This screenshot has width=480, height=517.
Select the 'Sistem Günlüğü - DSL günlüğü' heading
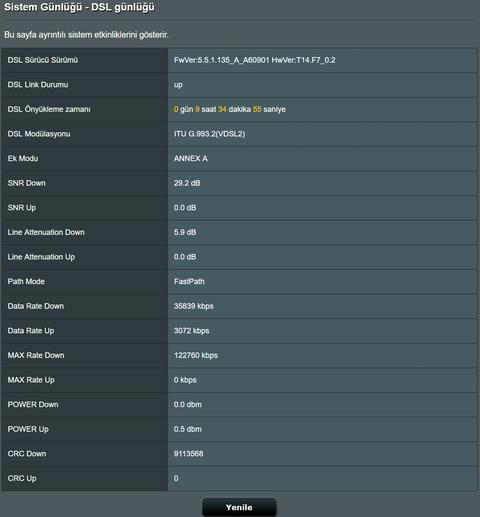(79, 7)
